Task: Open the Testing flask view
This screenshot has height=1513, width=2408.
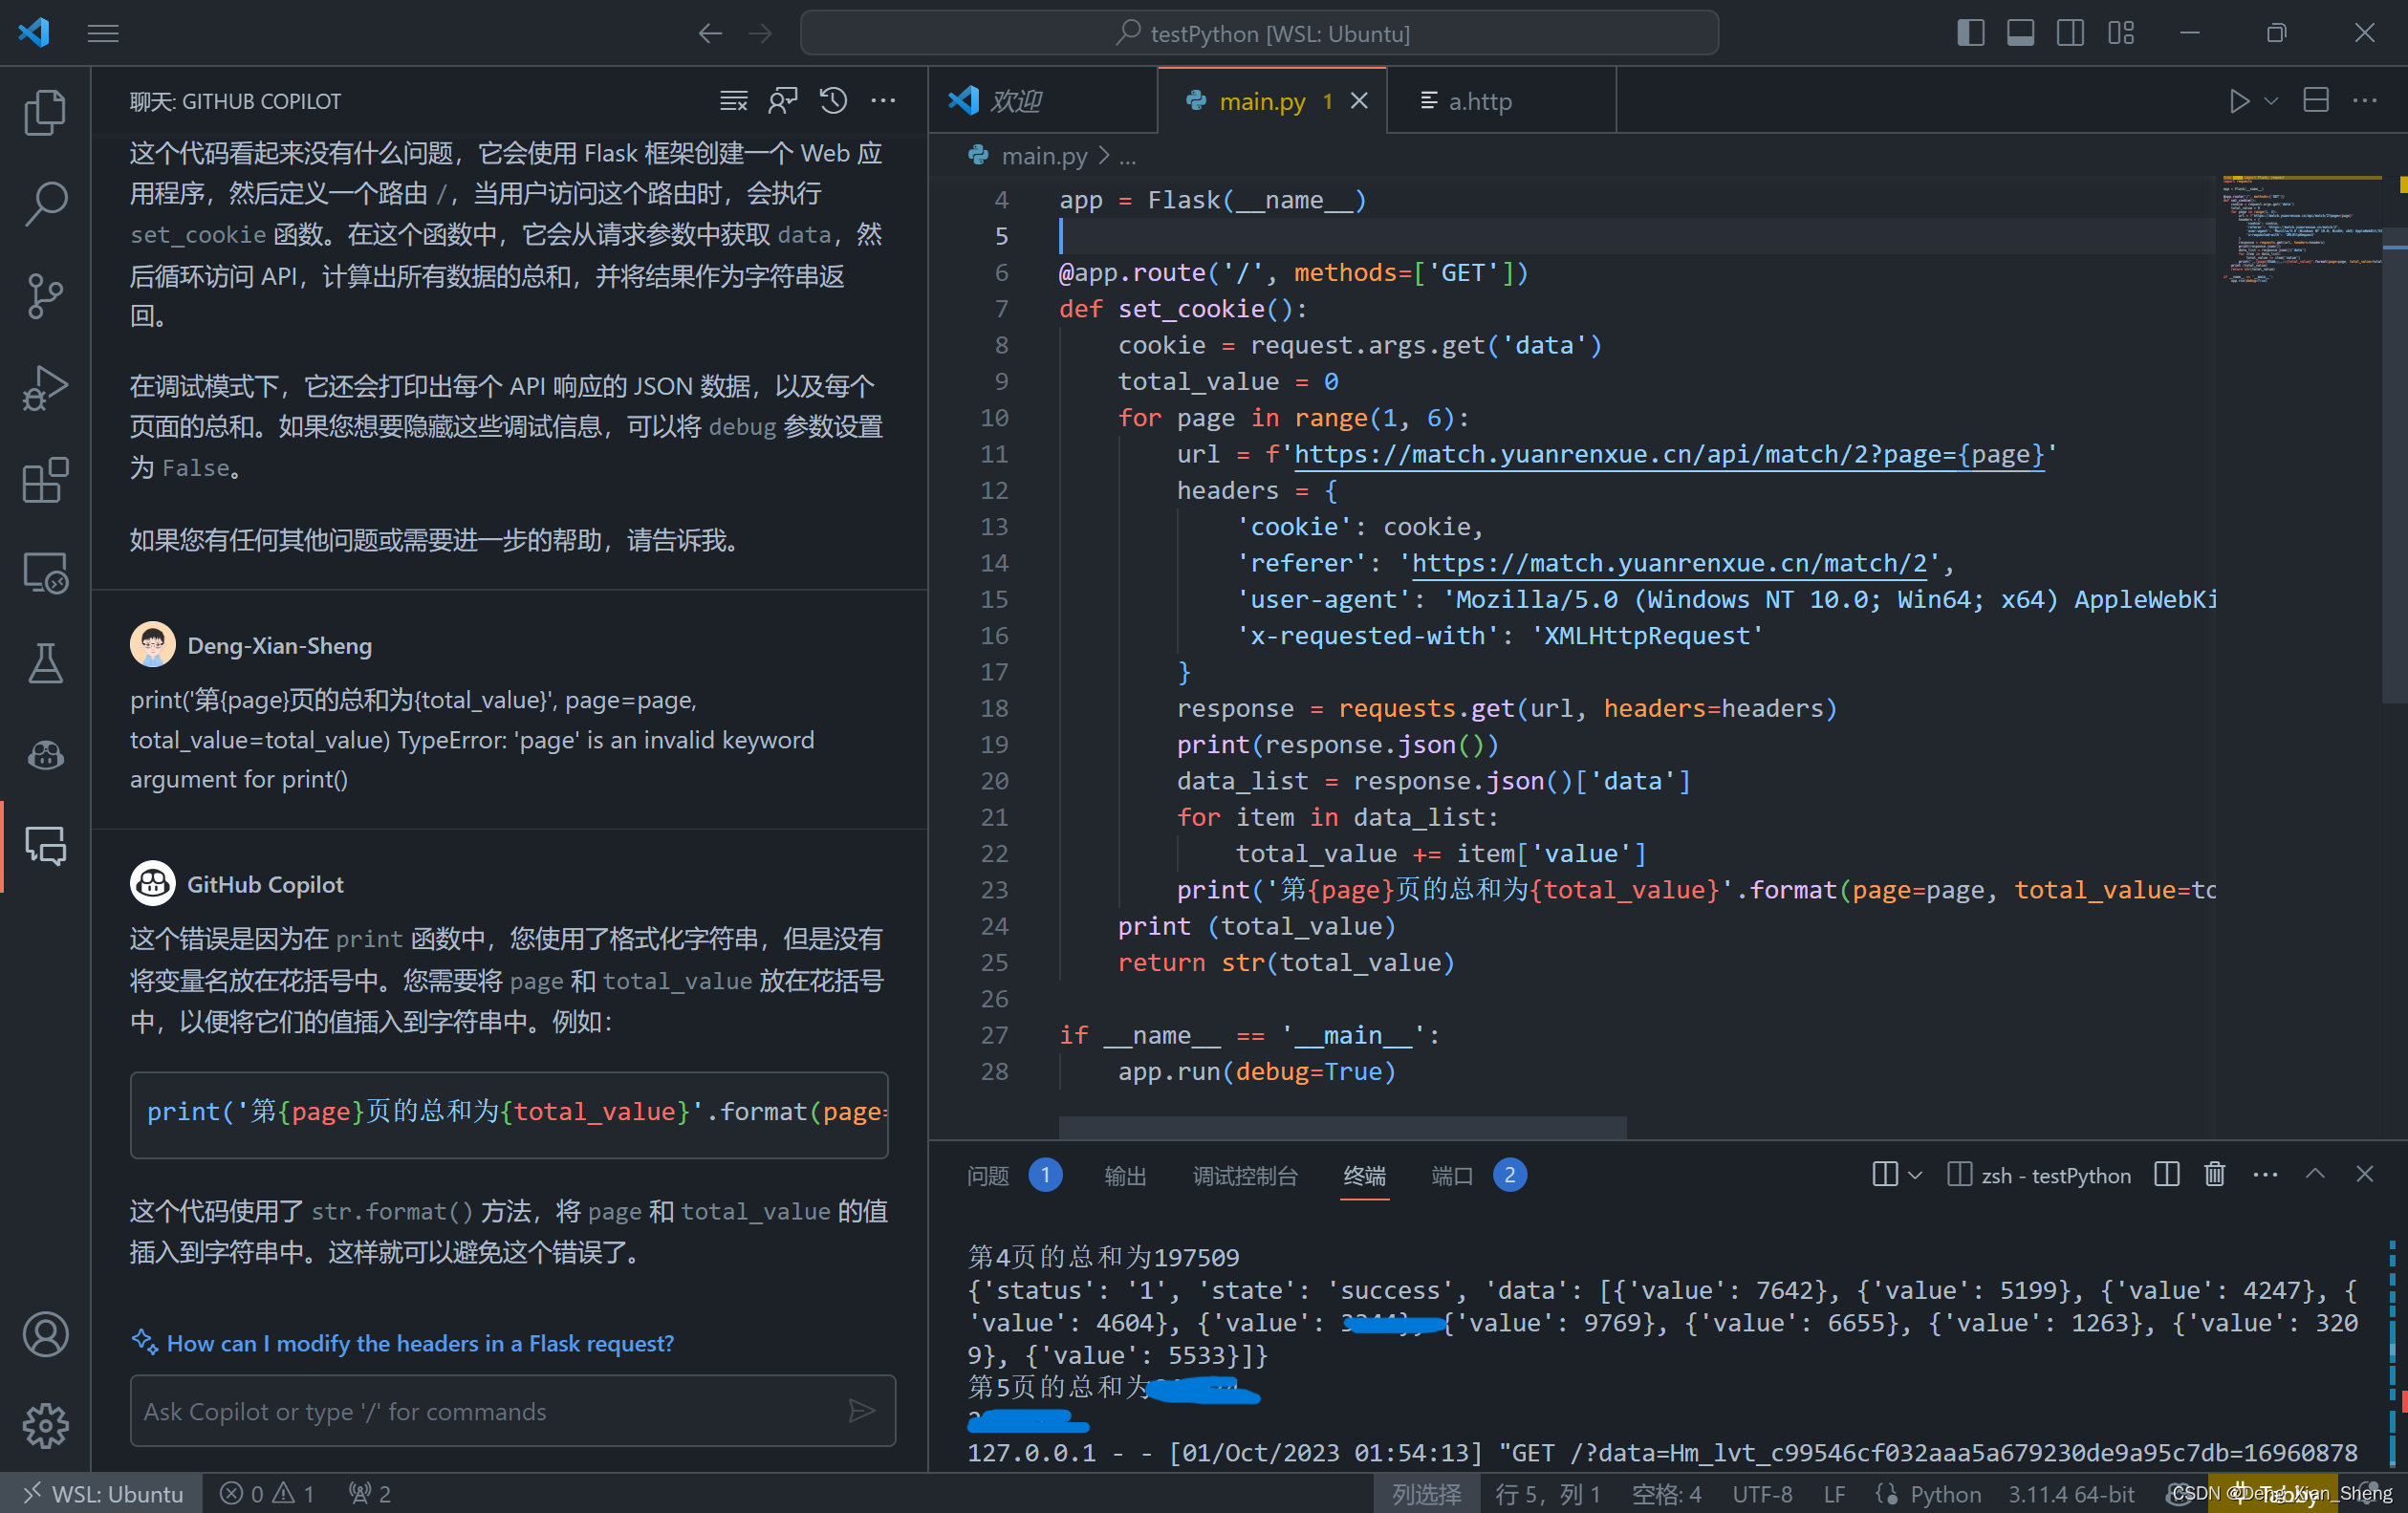Action: pyautogui.click(x=45, y=664)
